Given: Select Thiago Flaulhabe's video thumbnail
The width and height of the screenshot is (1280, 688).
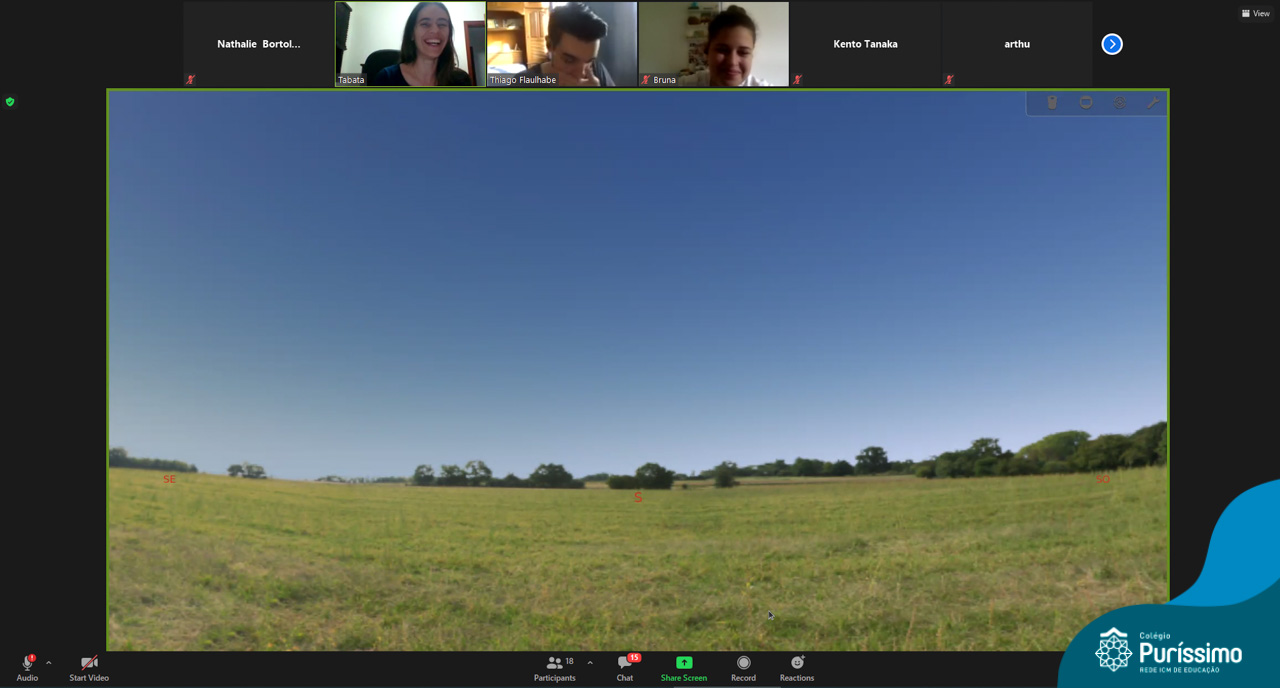Looking at the screenshot, I should [x=562, y=44].
